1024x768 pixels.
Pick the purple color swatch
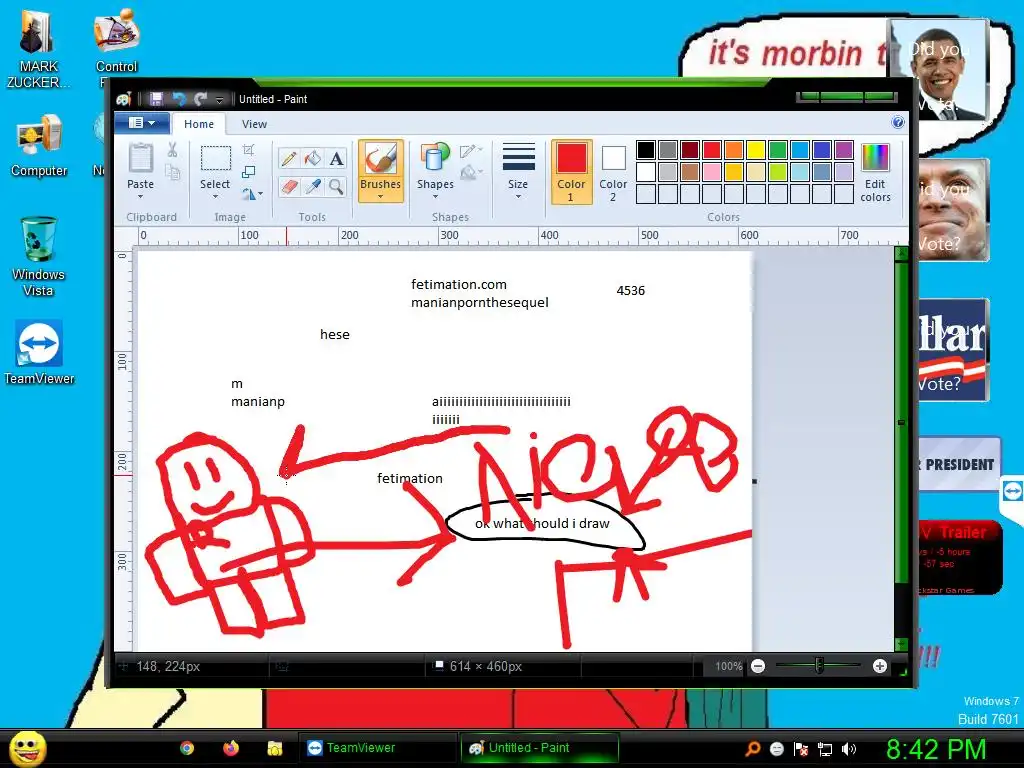click(844, 150)
